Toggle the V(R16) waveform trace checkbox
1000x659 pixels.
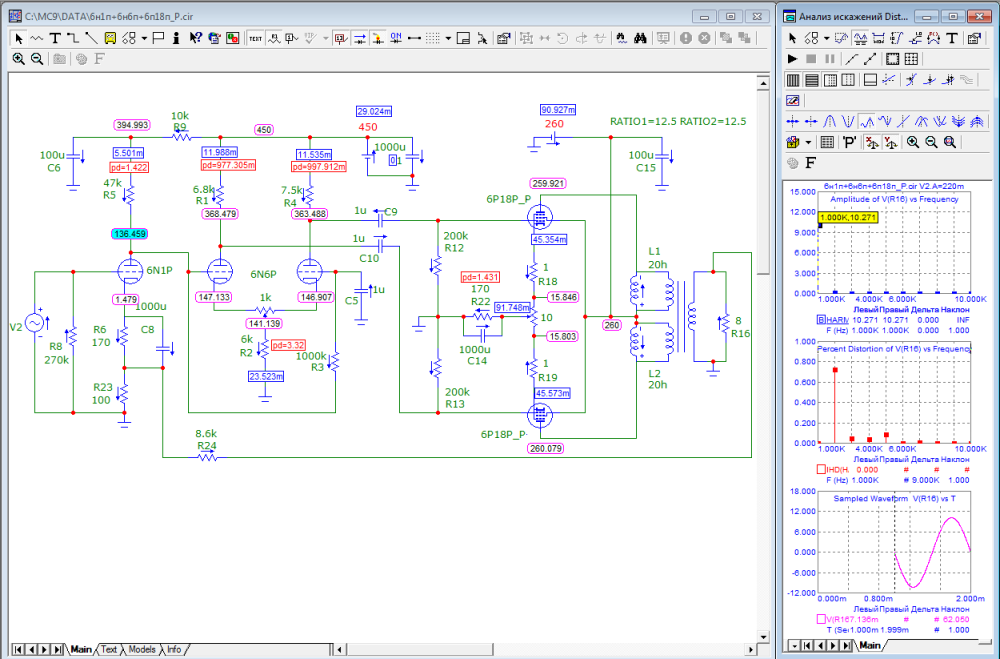click(822, 618)
